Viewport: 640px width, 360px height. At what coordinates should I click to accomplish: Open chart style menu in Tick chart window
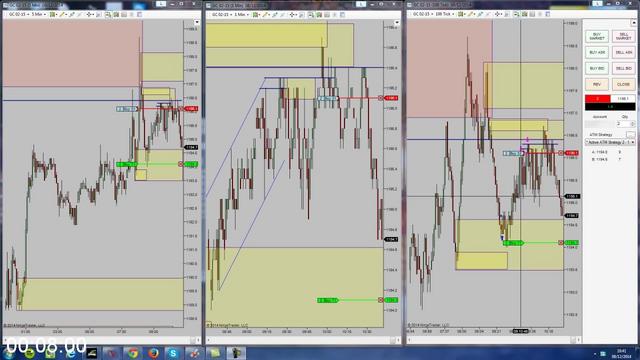(461, 14)
